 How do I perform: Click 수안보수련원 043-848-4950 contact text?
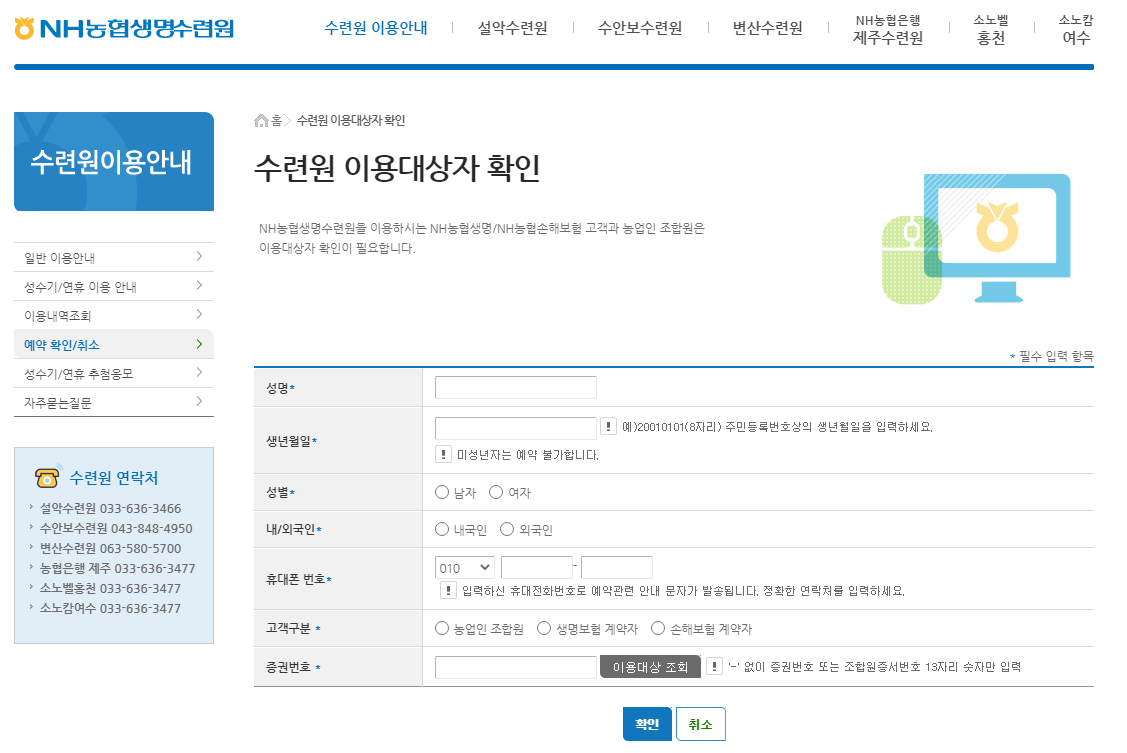tap(116, 528)
